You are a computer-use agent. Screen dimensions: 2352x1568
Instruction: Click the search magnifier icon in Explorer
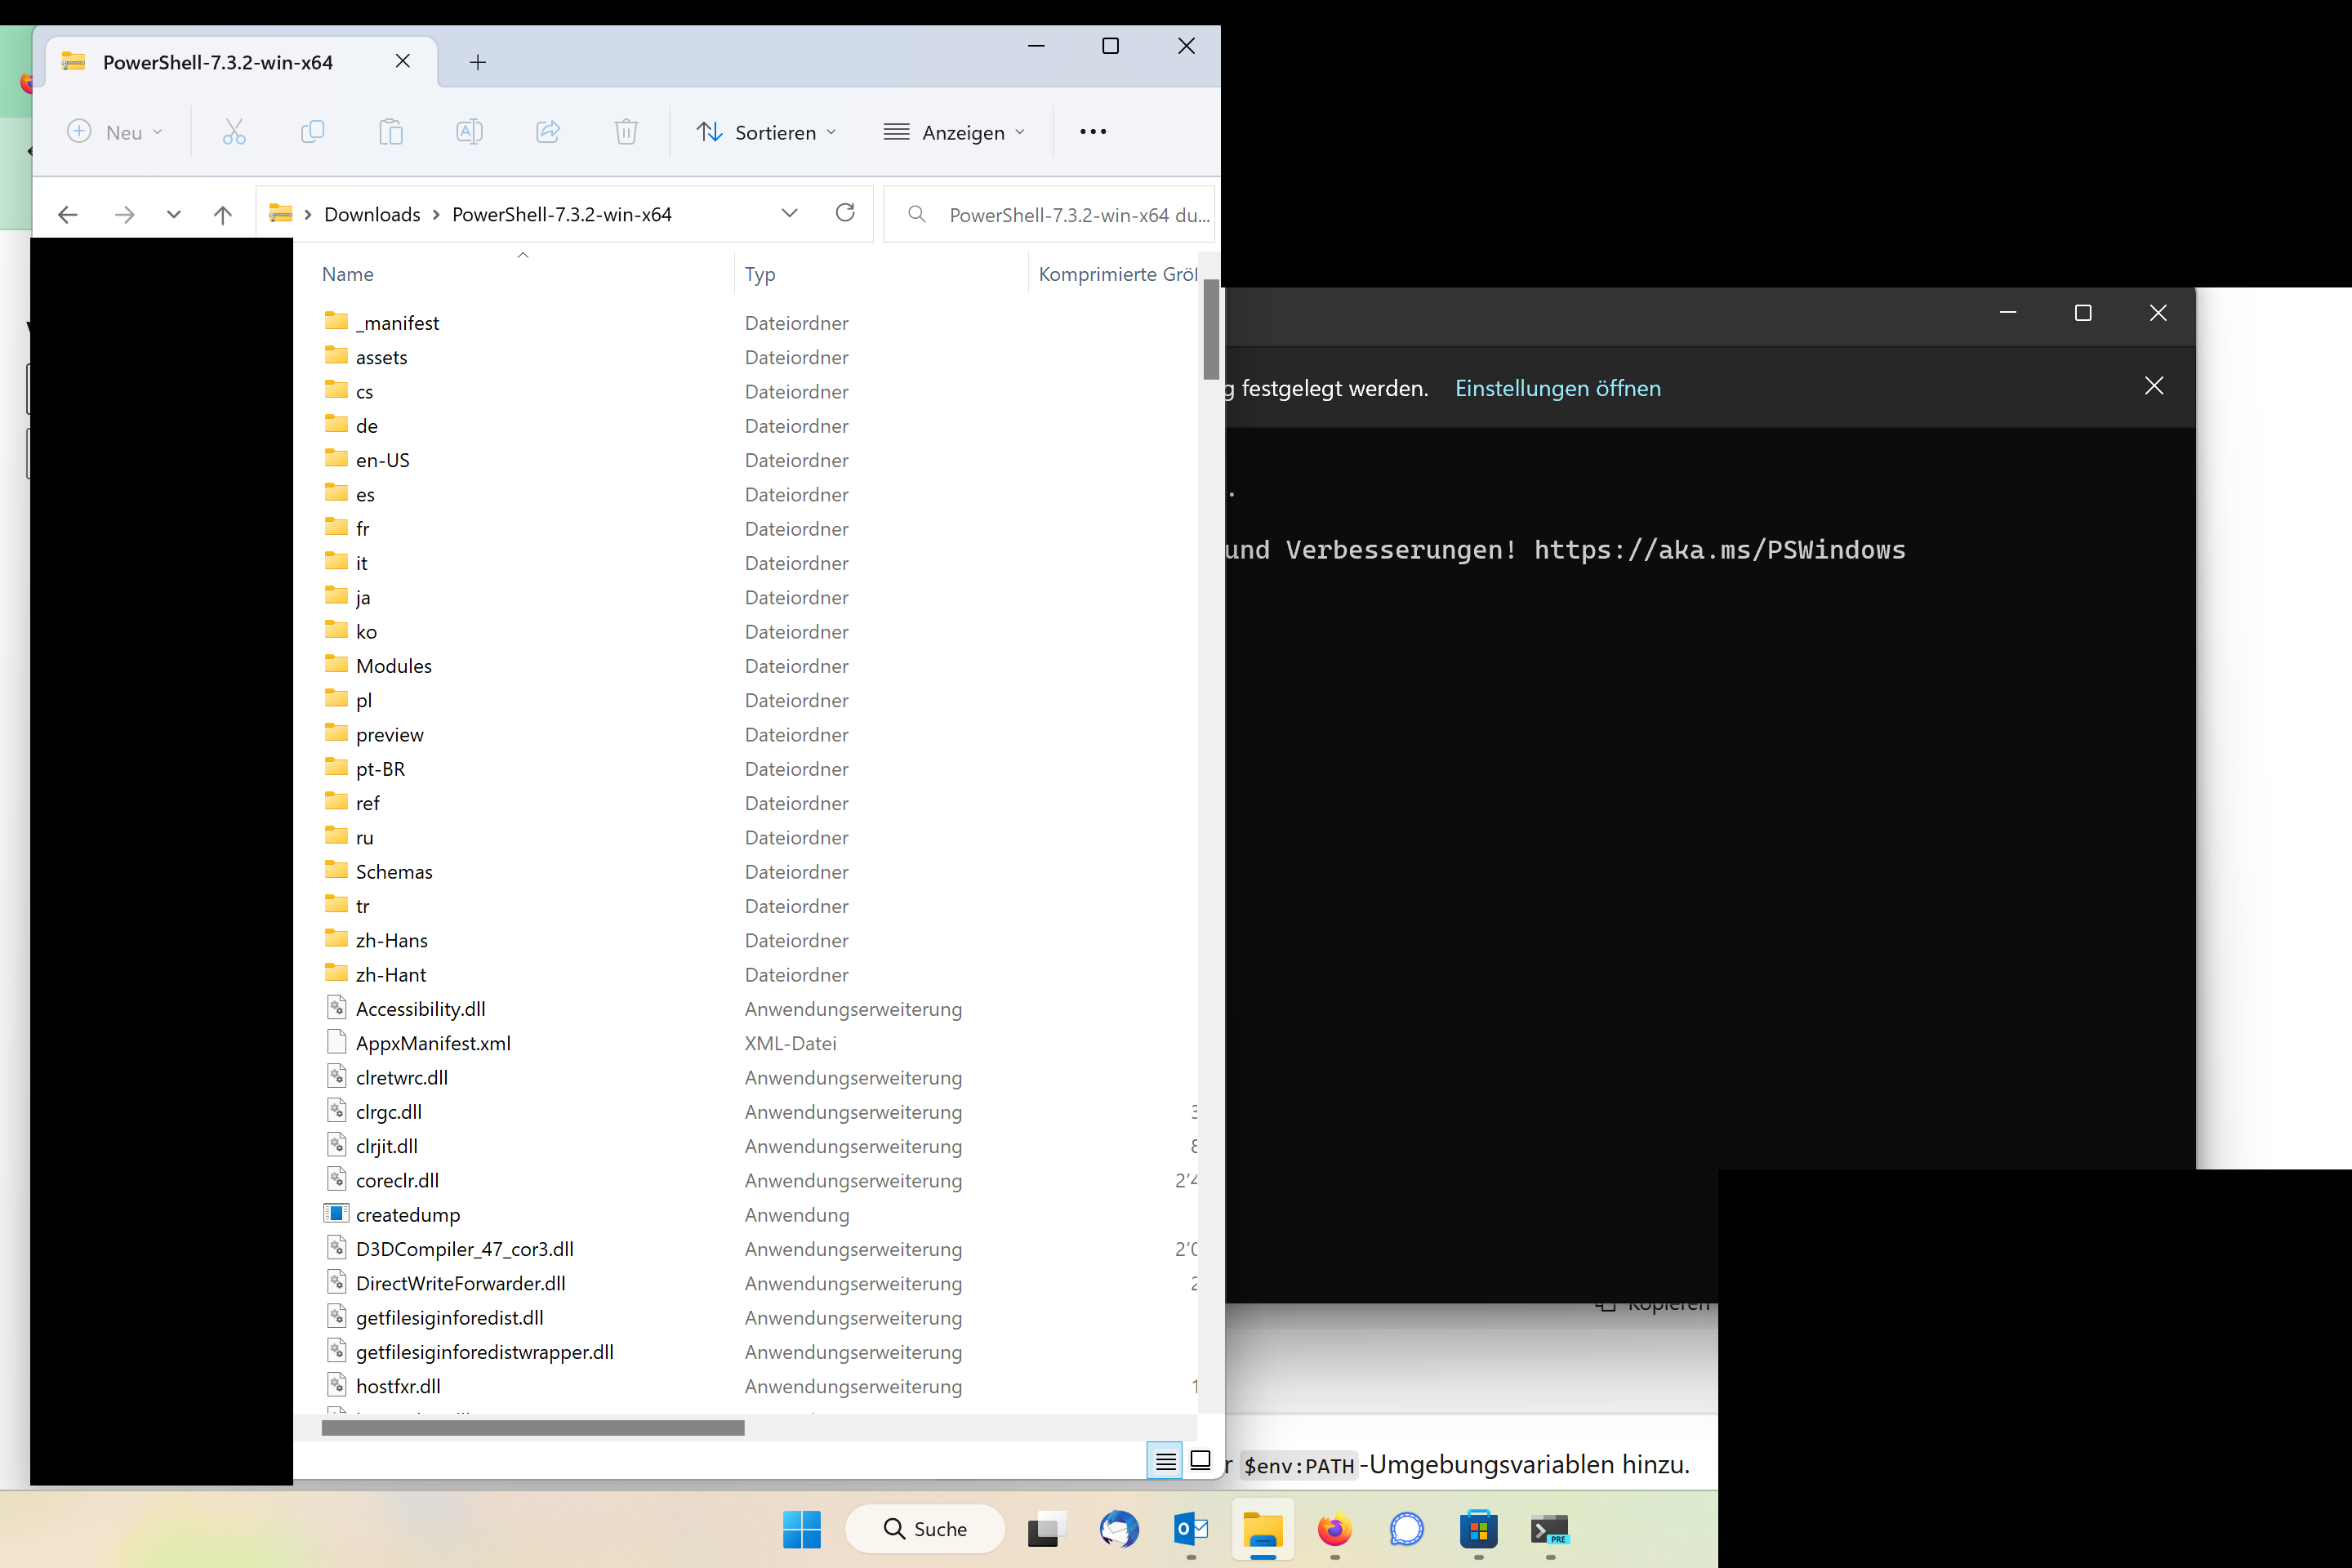tap(916, 214)
